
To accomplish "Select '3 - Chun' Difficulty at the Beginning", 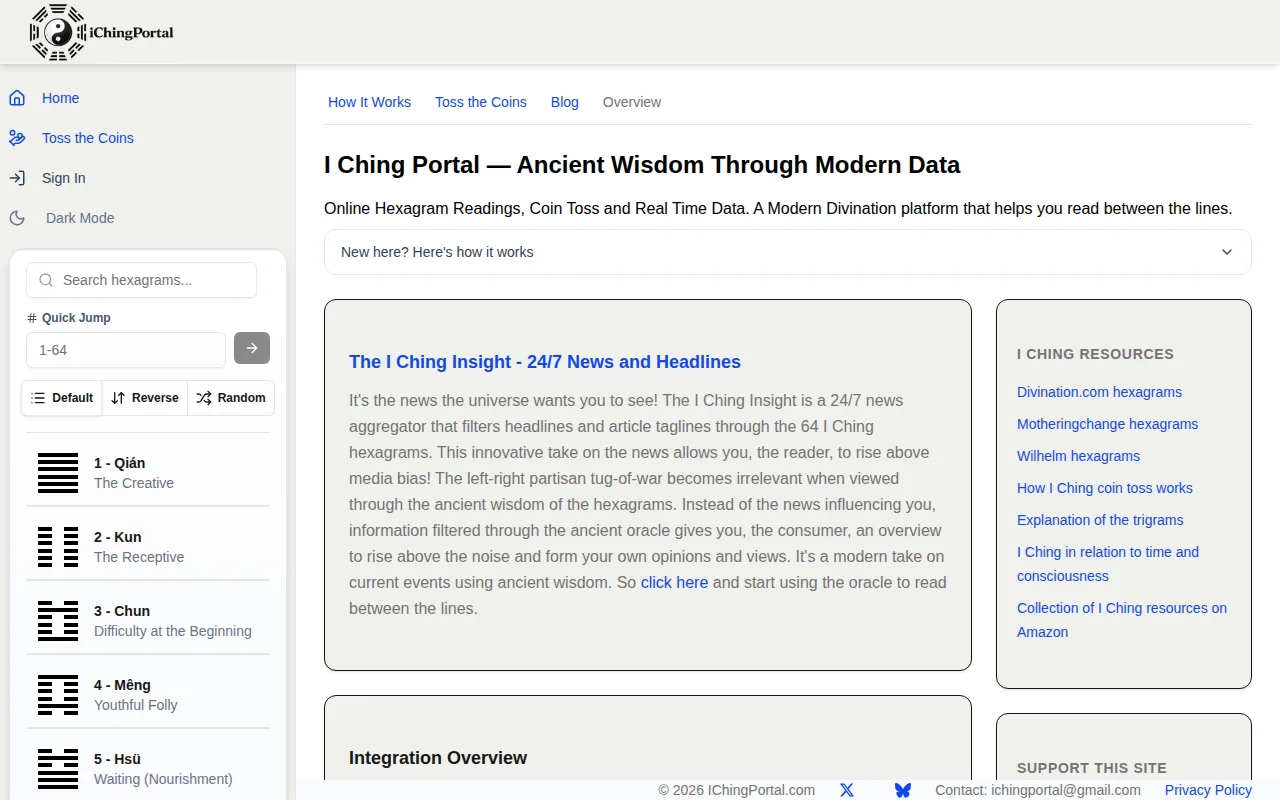I will (x=148, y=621).
